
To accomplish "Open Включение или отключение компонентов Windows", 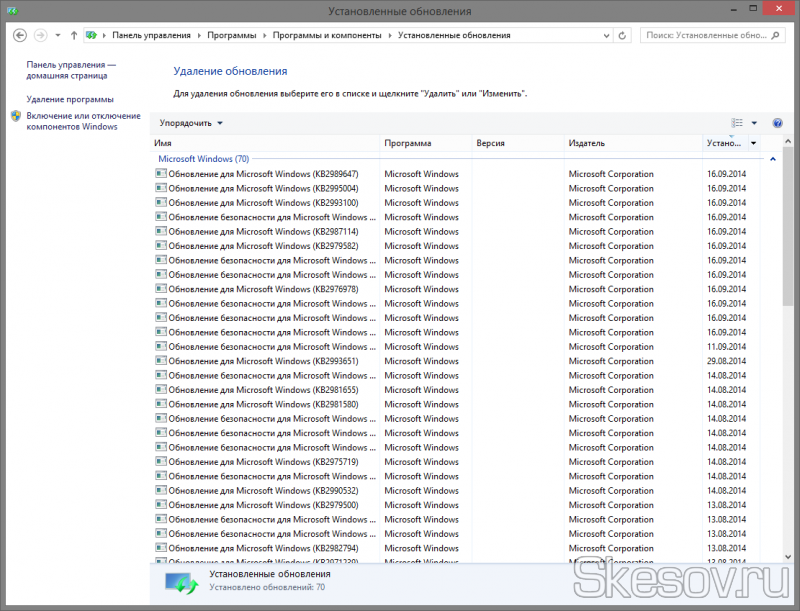I will (x=72, y=121).
